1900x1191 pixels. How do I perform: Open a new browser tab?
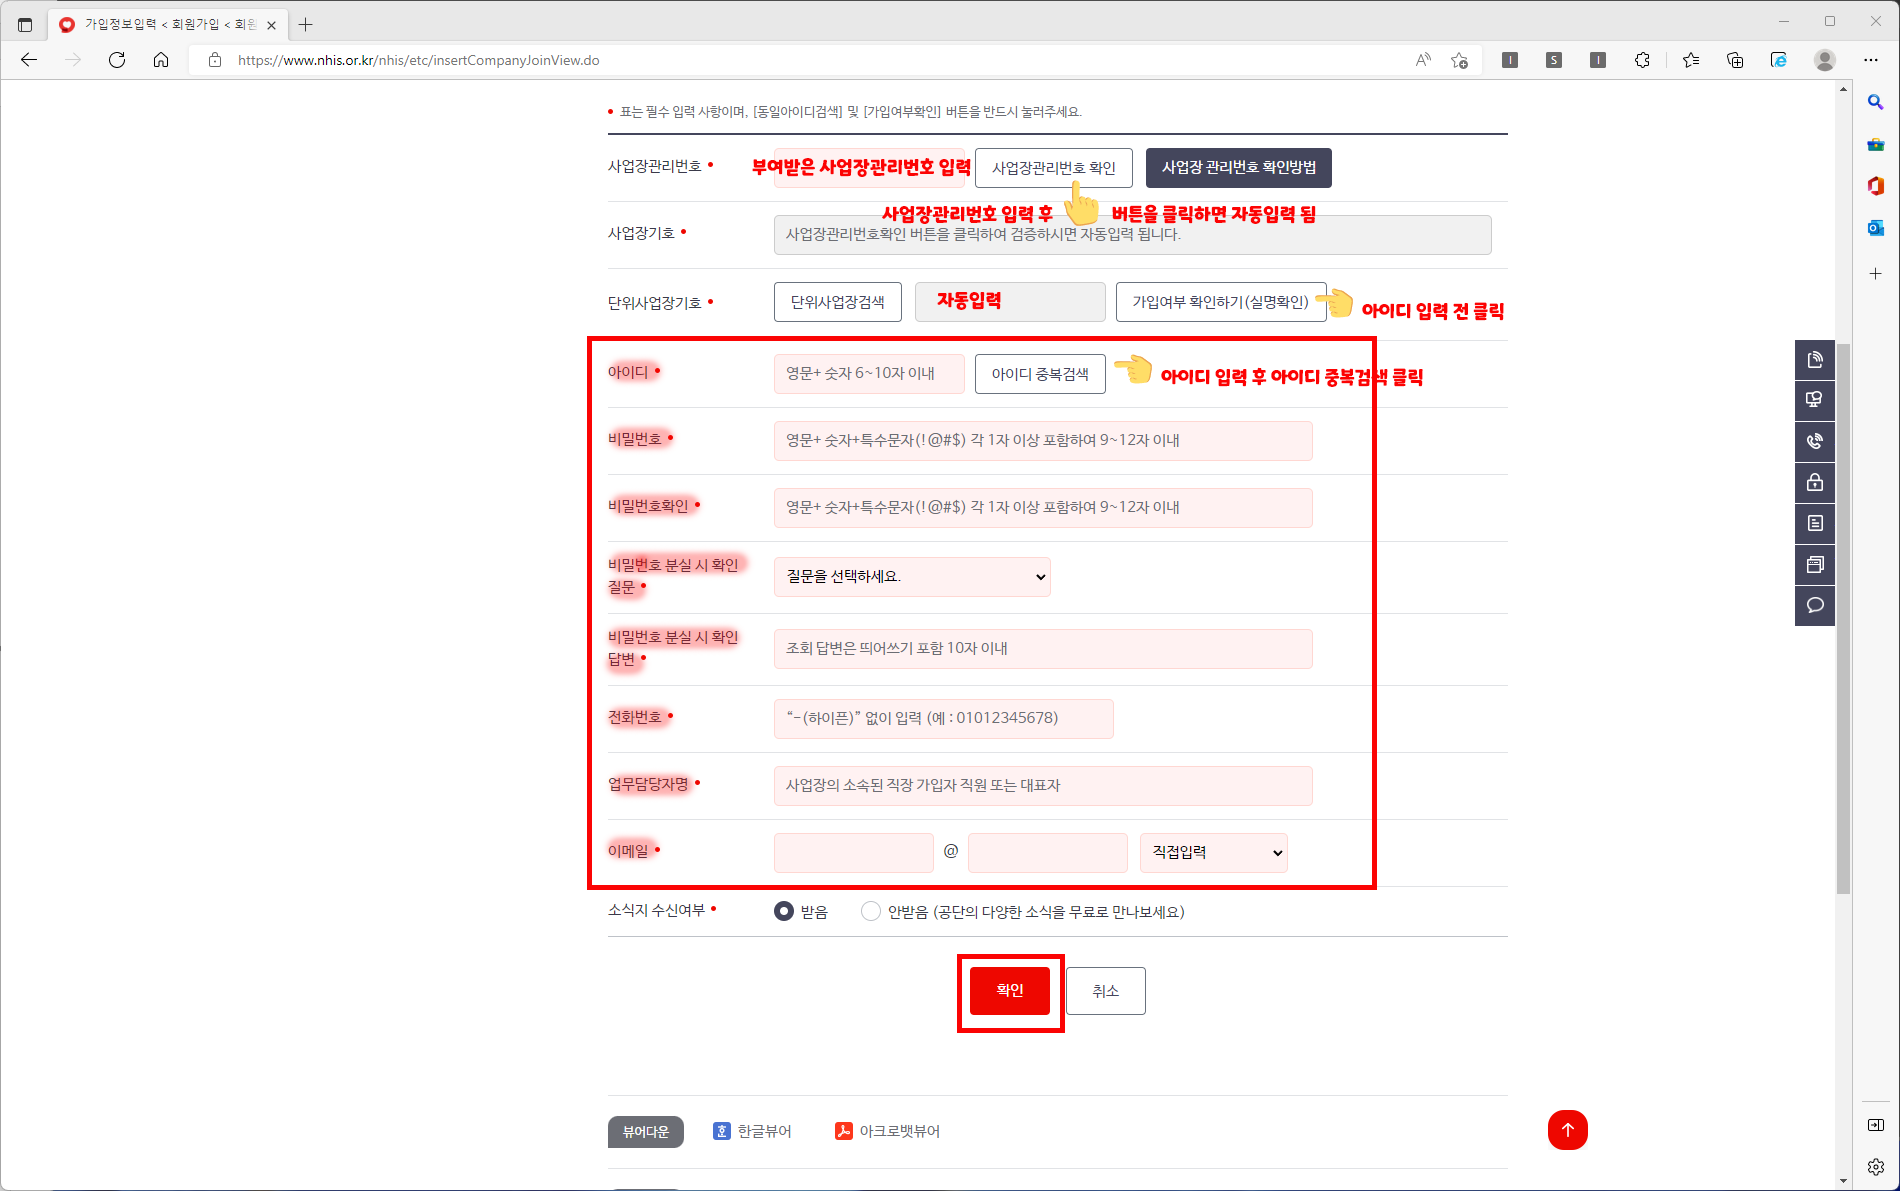tap(306, 24)
